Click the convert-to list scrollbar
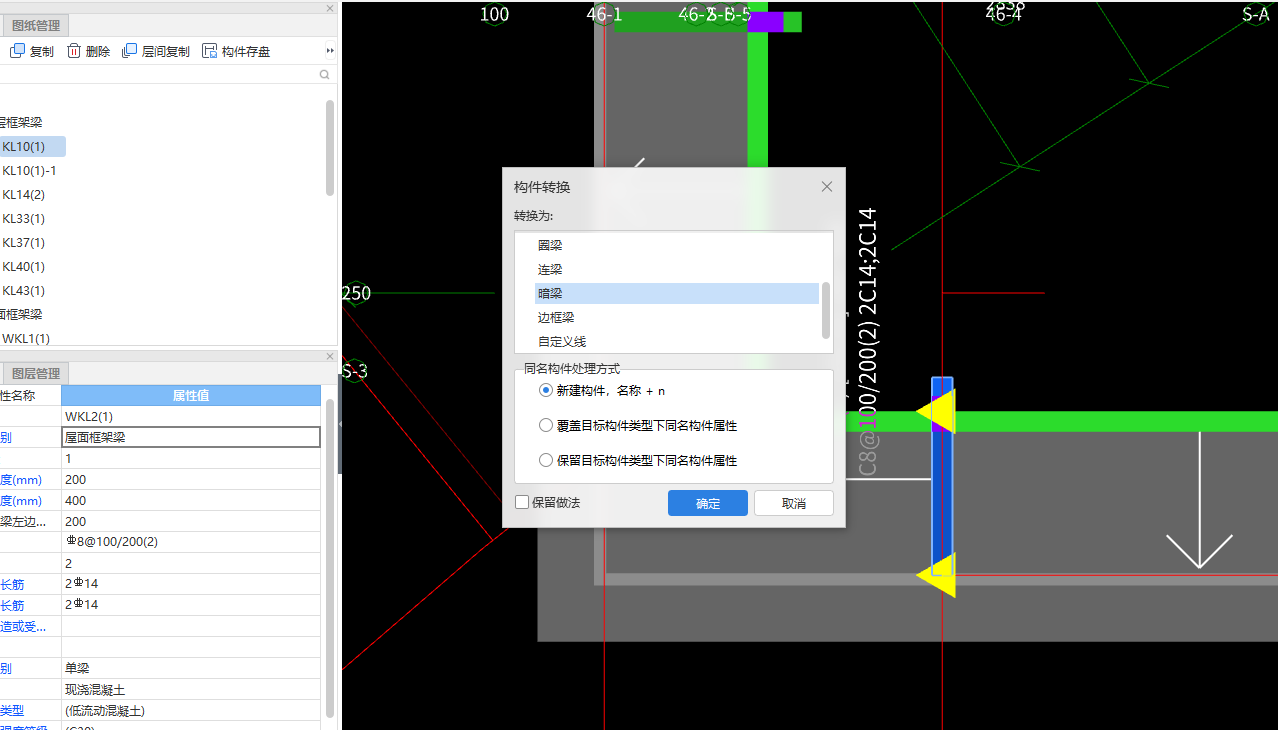Image resolution: width=1278 pixels, height=730 pixels. 826,310
